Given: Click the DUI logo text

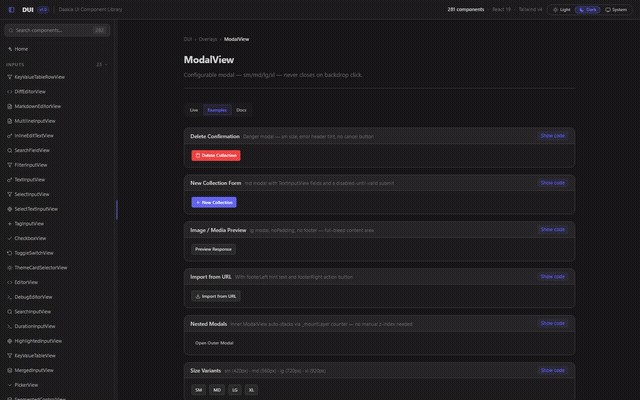Looking at the screenshot, I should pyautogui.click(x=28, y=10).
